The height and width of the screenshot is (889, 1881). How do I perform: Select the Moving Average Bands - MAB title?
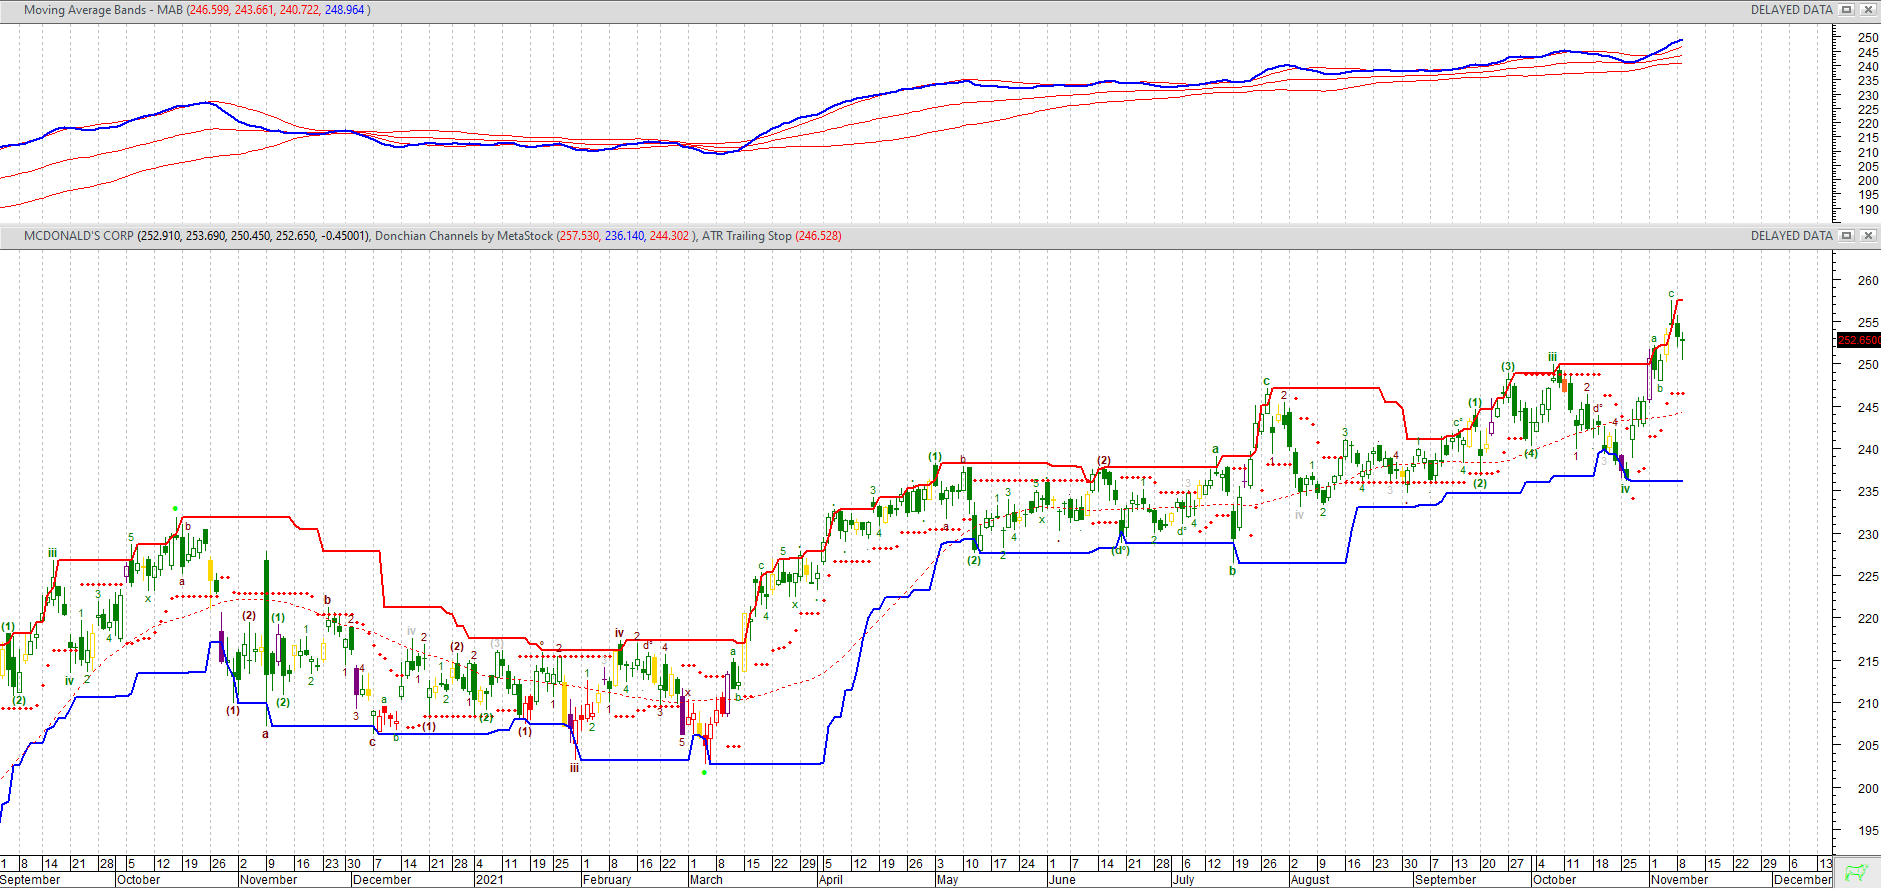tap(104, 10)
